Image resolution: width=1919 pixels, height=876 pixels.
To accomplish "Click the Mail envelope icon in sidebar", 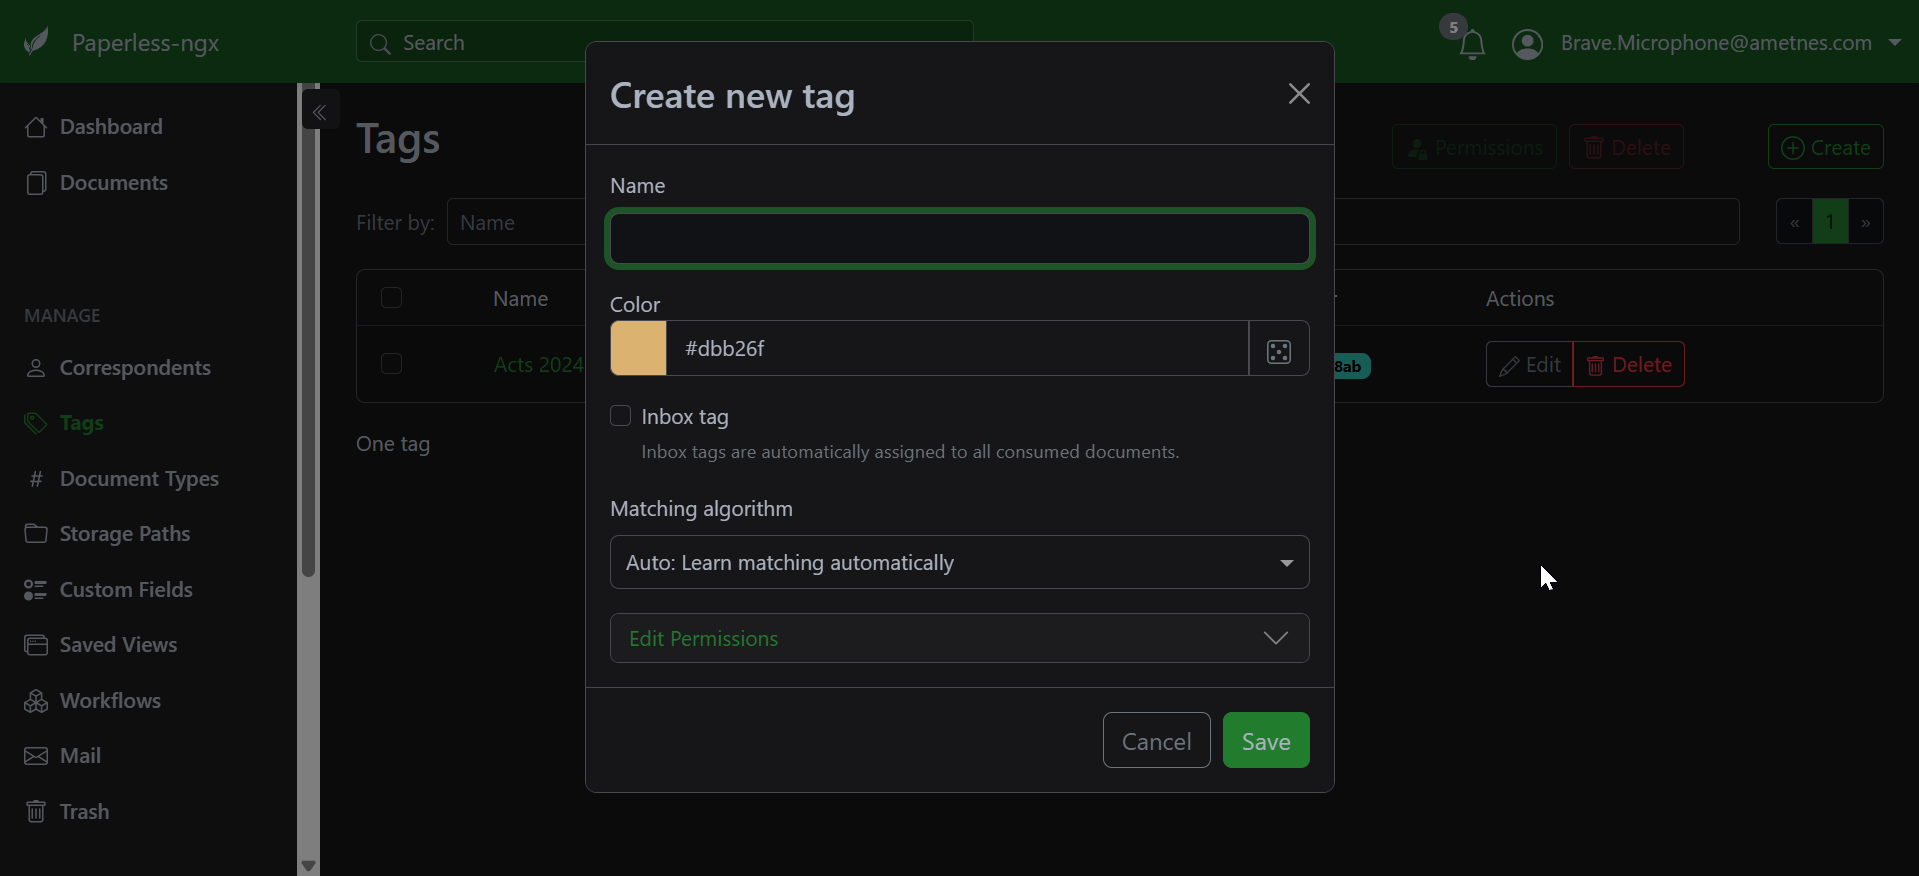I will (x=36, y=756).
